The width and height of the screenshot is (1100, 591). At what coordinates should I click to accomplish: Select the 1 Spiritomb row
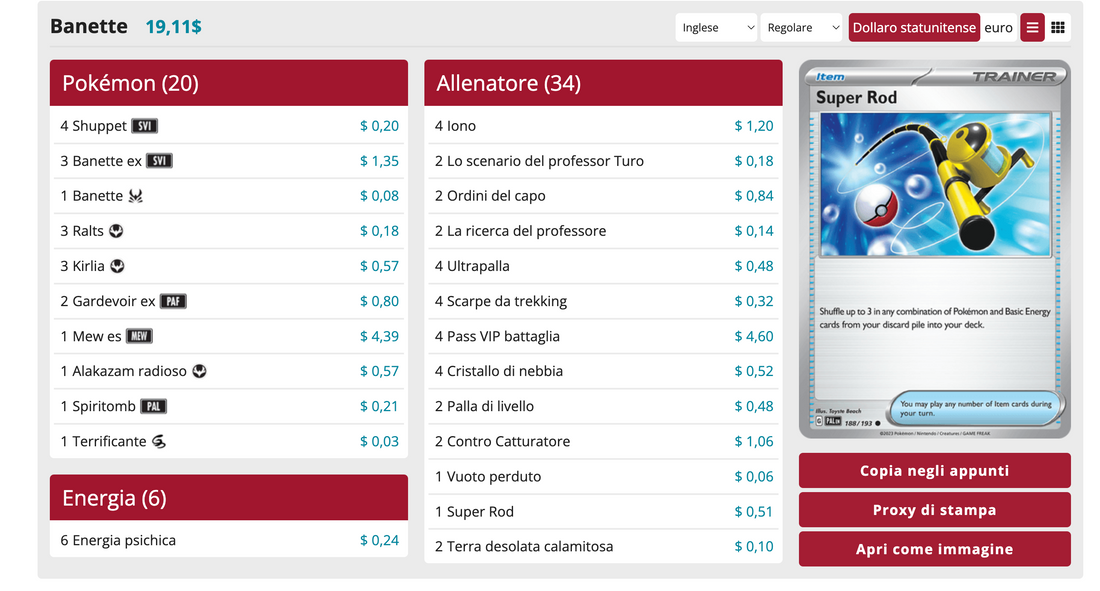click(x=229, y=406)
